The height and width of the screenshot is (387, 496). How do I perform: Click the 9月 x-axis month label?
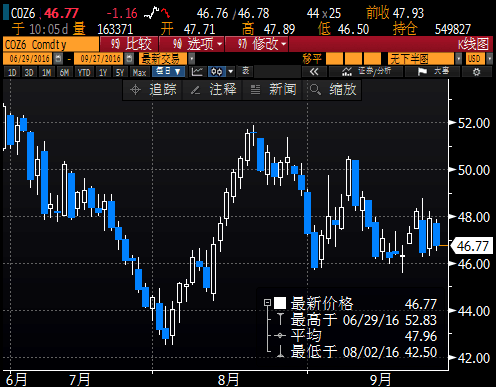pyautogui.click(x=381, y=380)
